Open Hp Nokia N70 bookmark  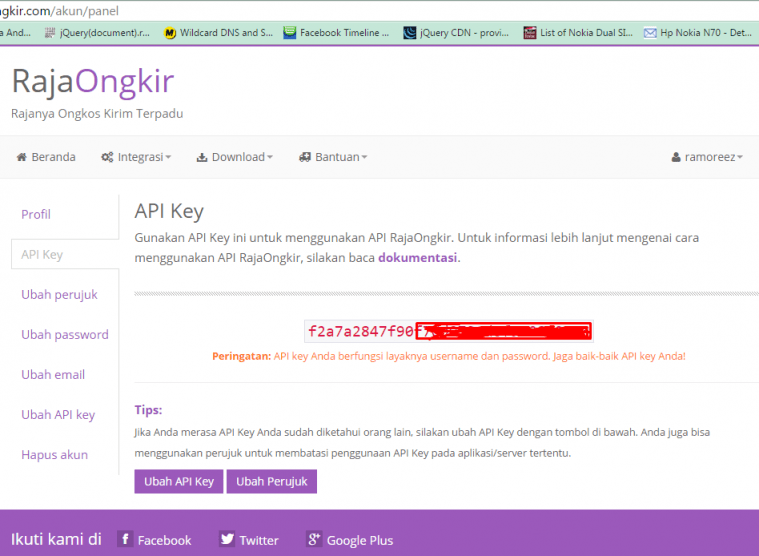(x=698, y=33)
